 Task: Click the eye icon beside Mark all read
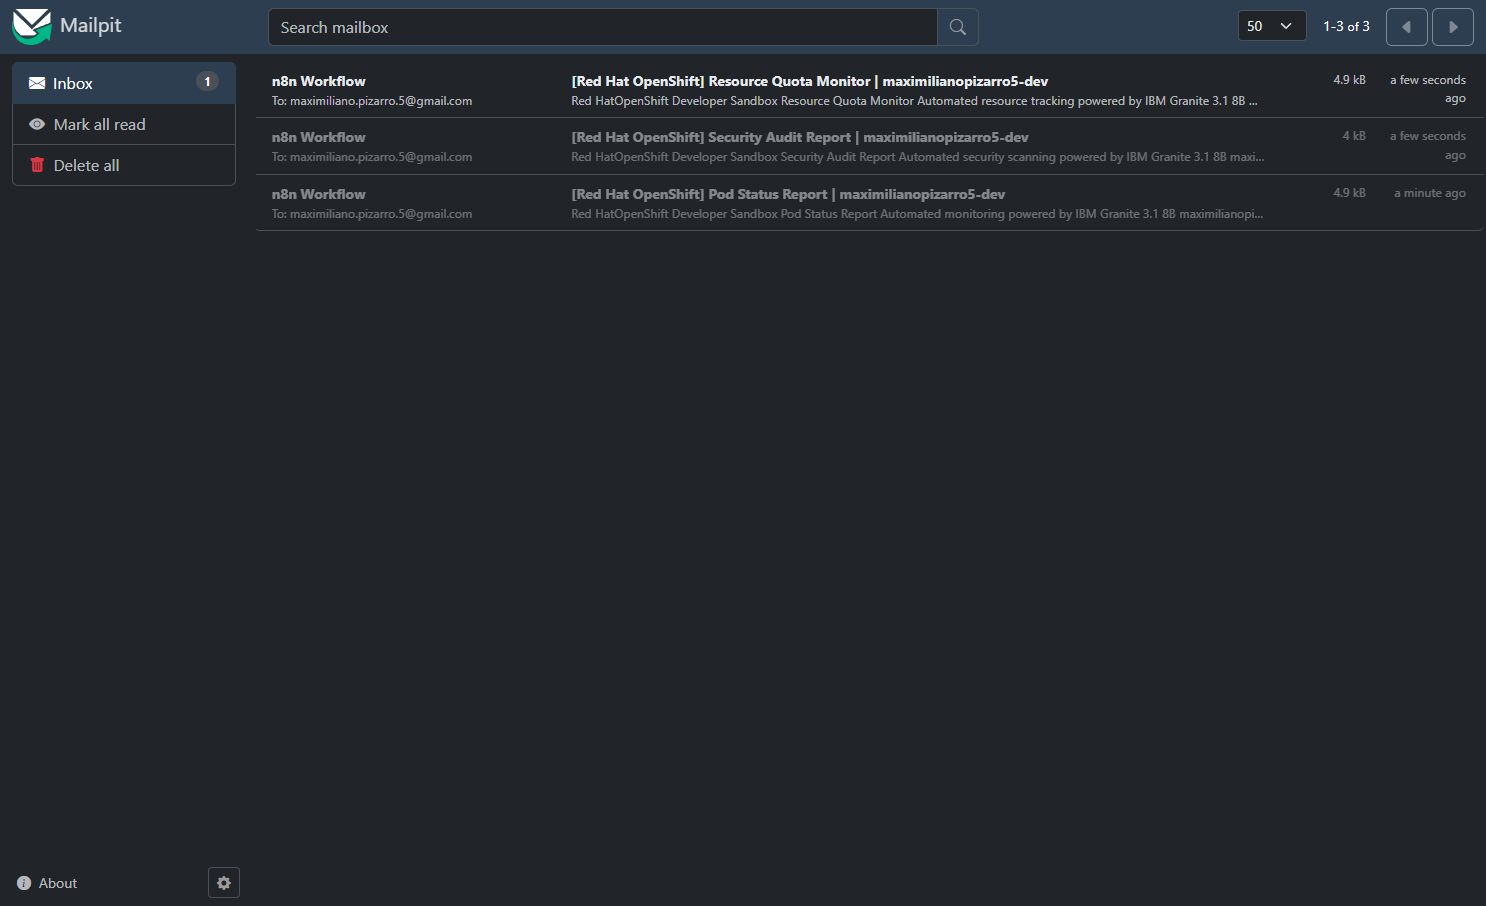37,124
